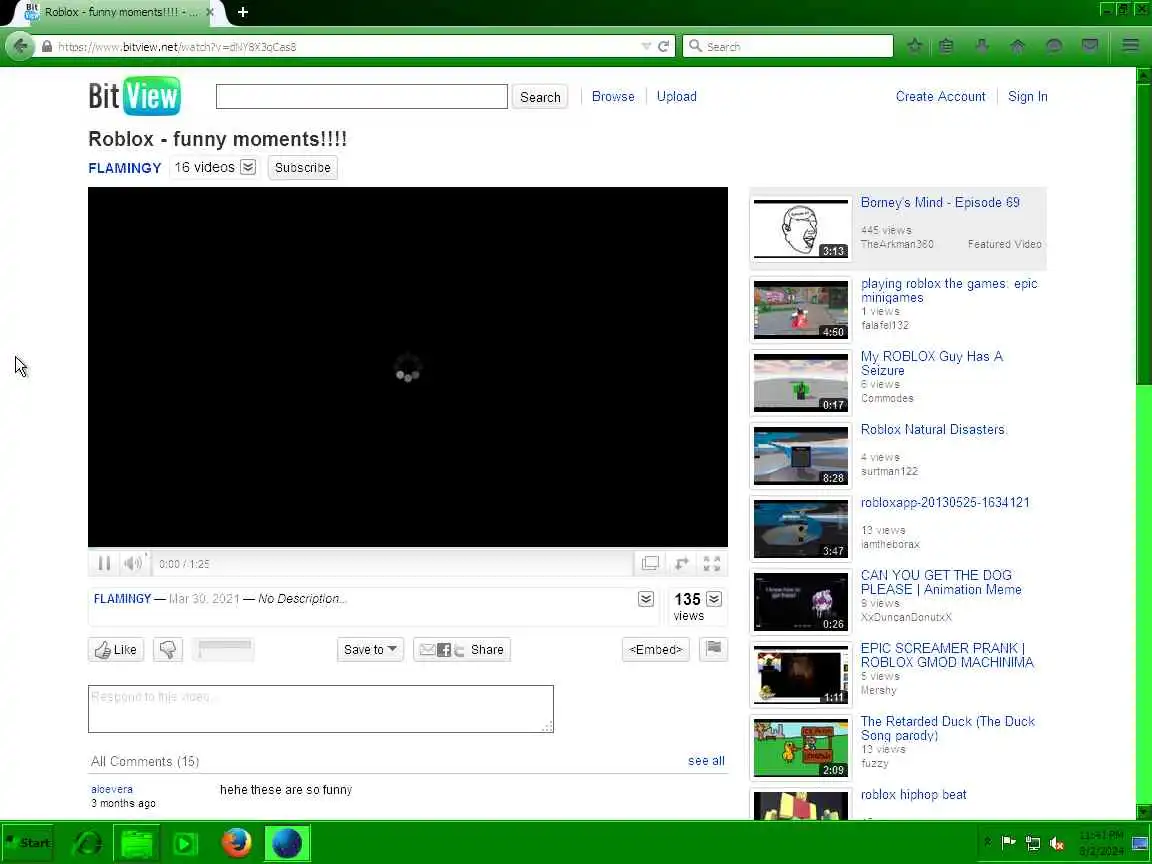Image resolution: width=1152 pixels, height=864 pixels.
Task: Open My ROBLOX Guy Has A Seizure thumbnail
Action: tap(801, 382)
